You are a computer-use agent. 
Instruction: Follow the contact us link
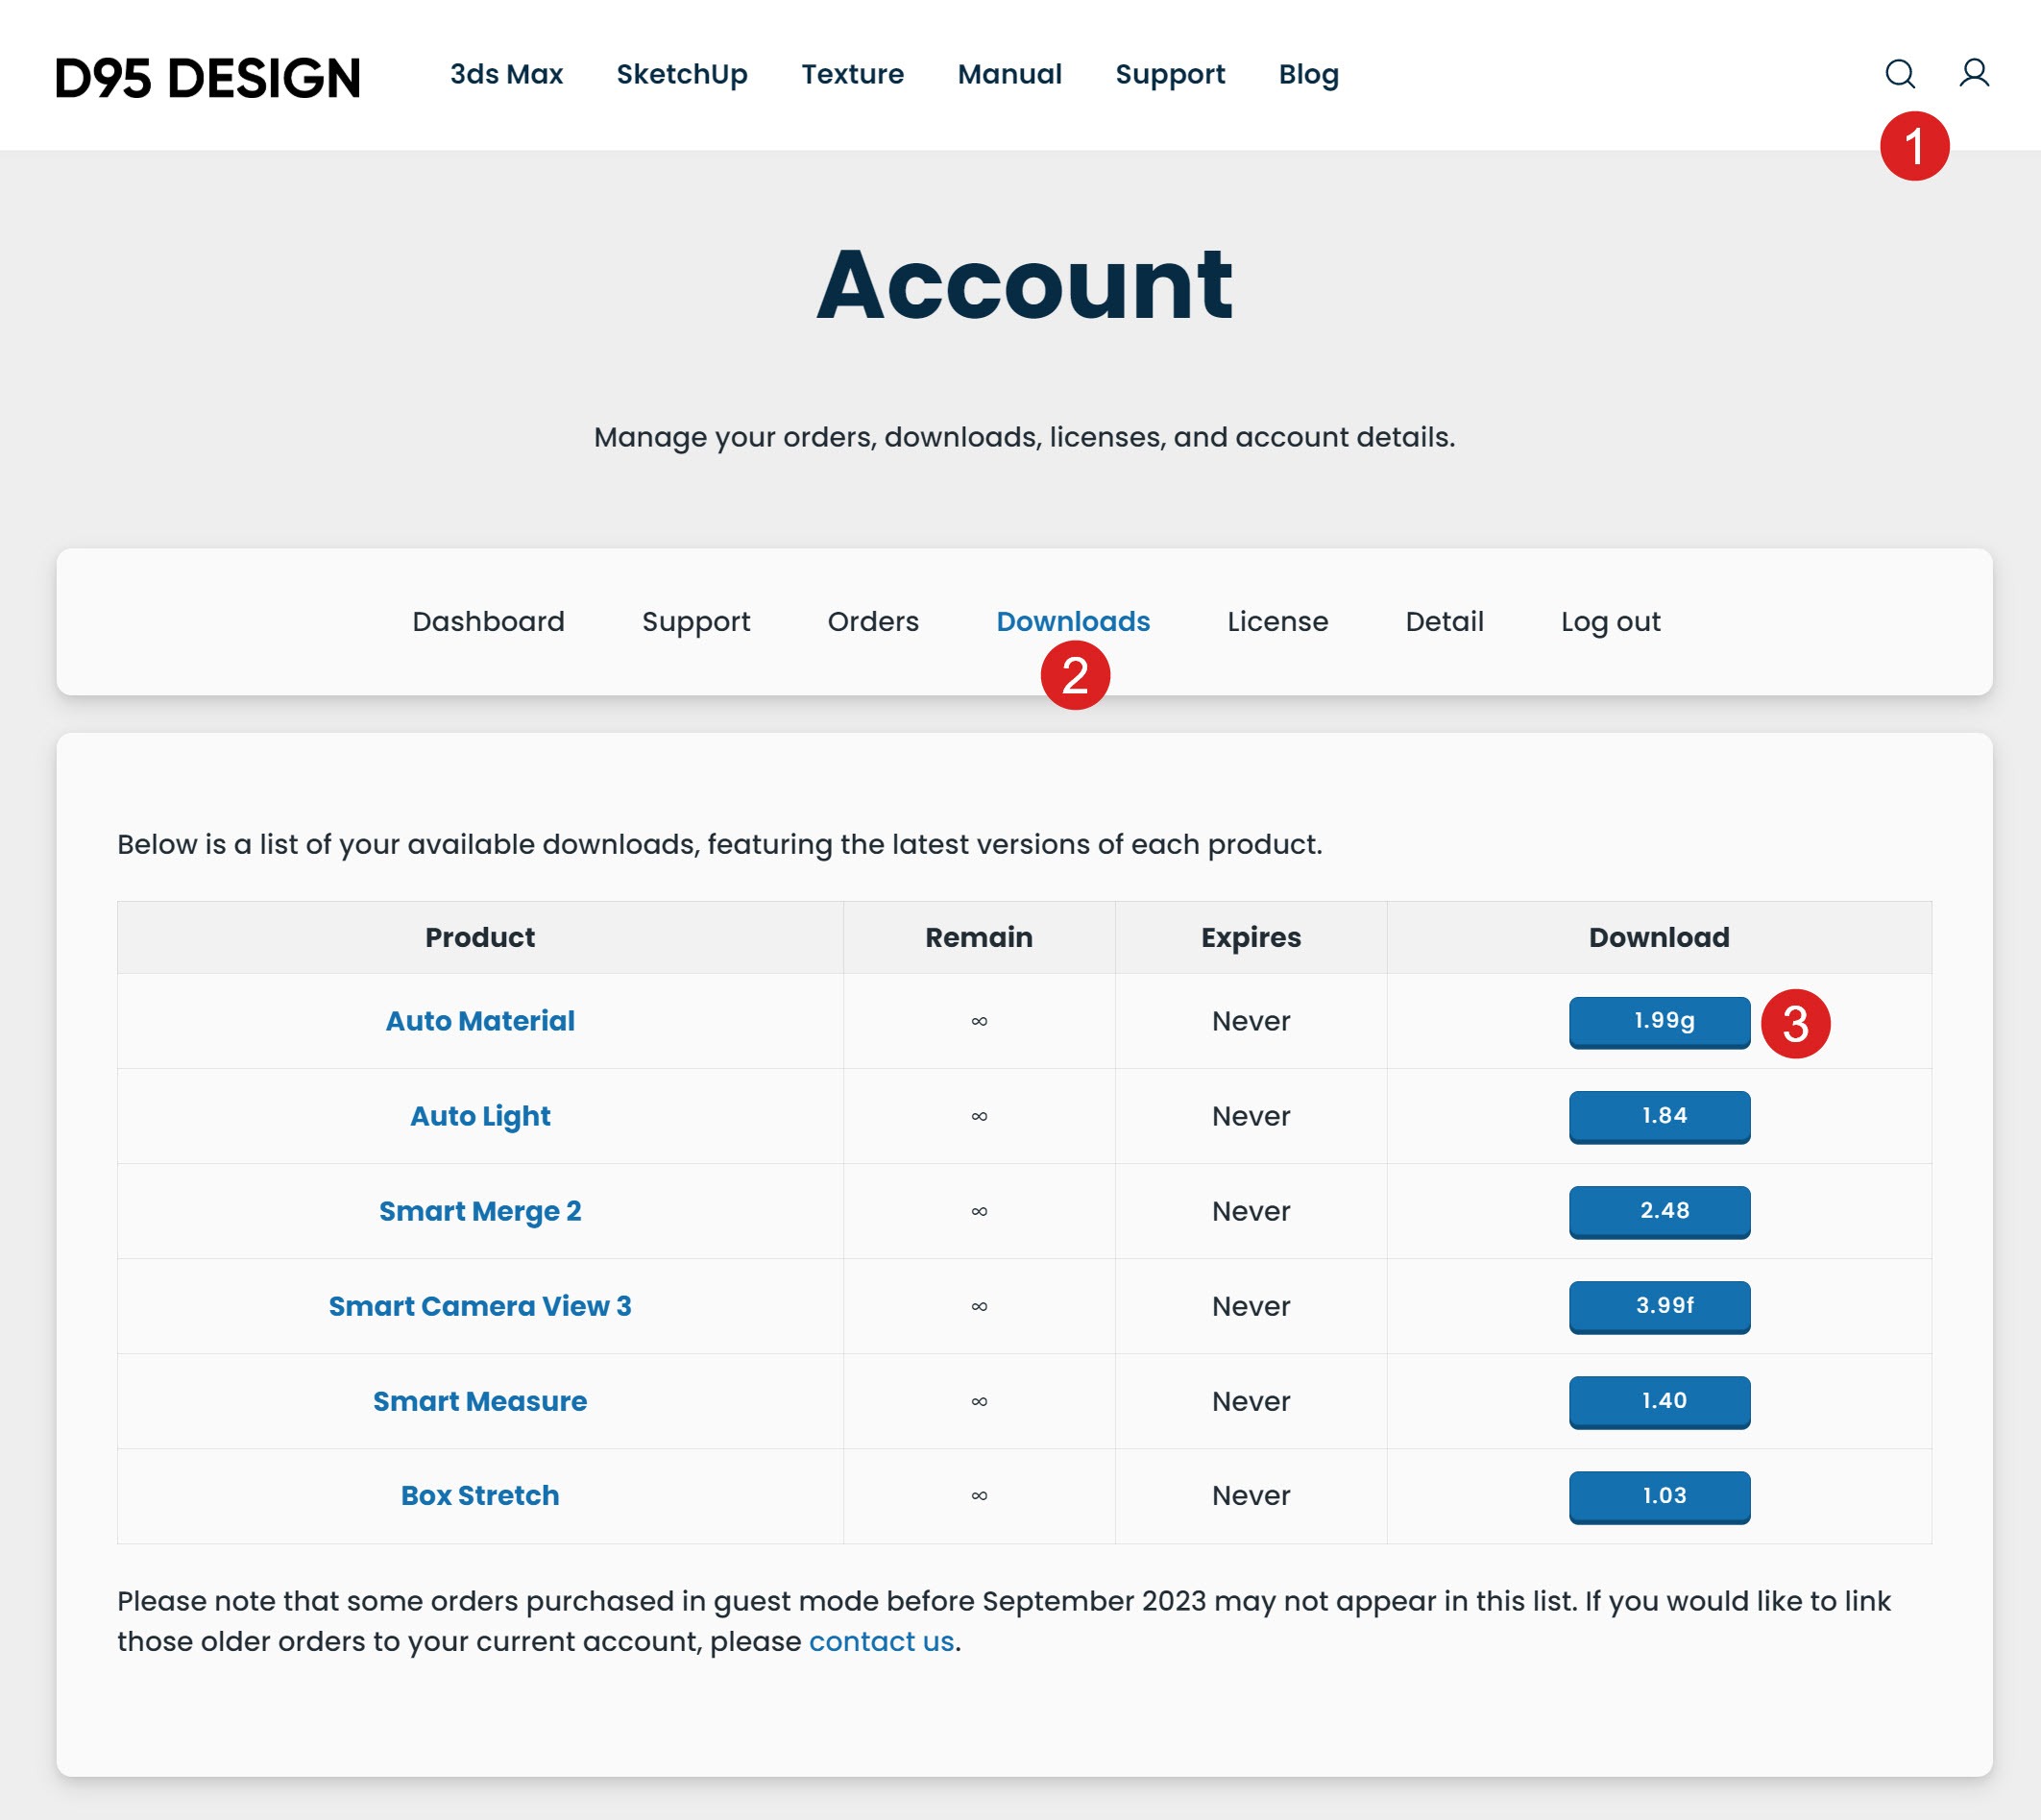point(881,1641)
